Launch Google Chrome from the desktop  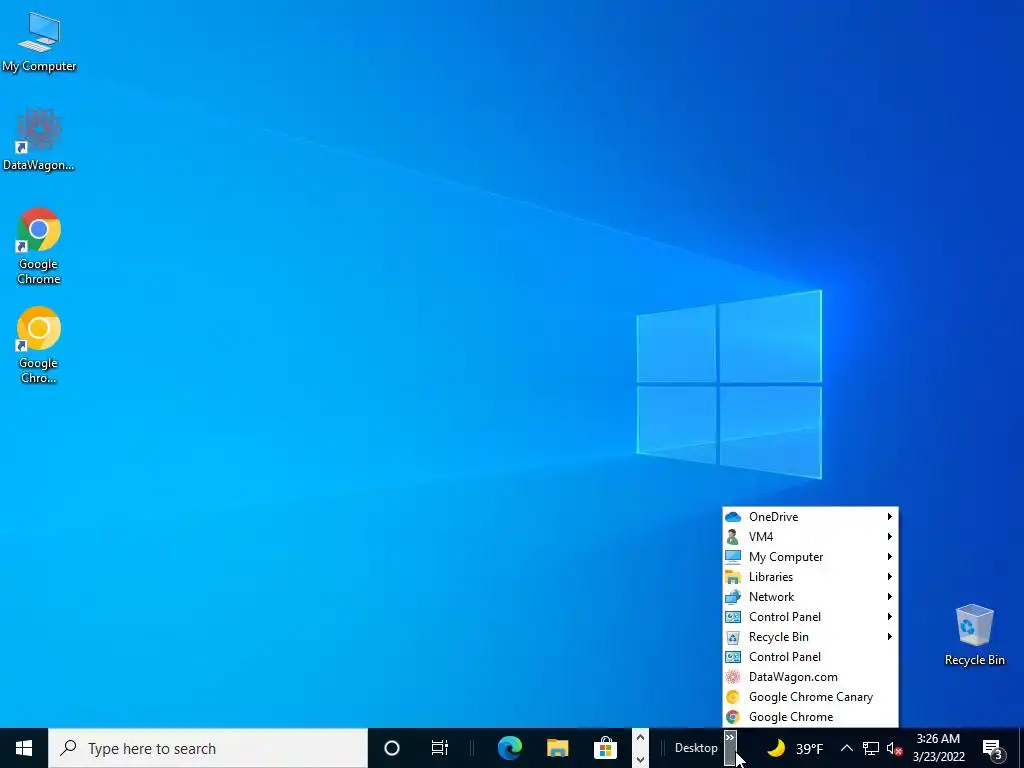39,246
